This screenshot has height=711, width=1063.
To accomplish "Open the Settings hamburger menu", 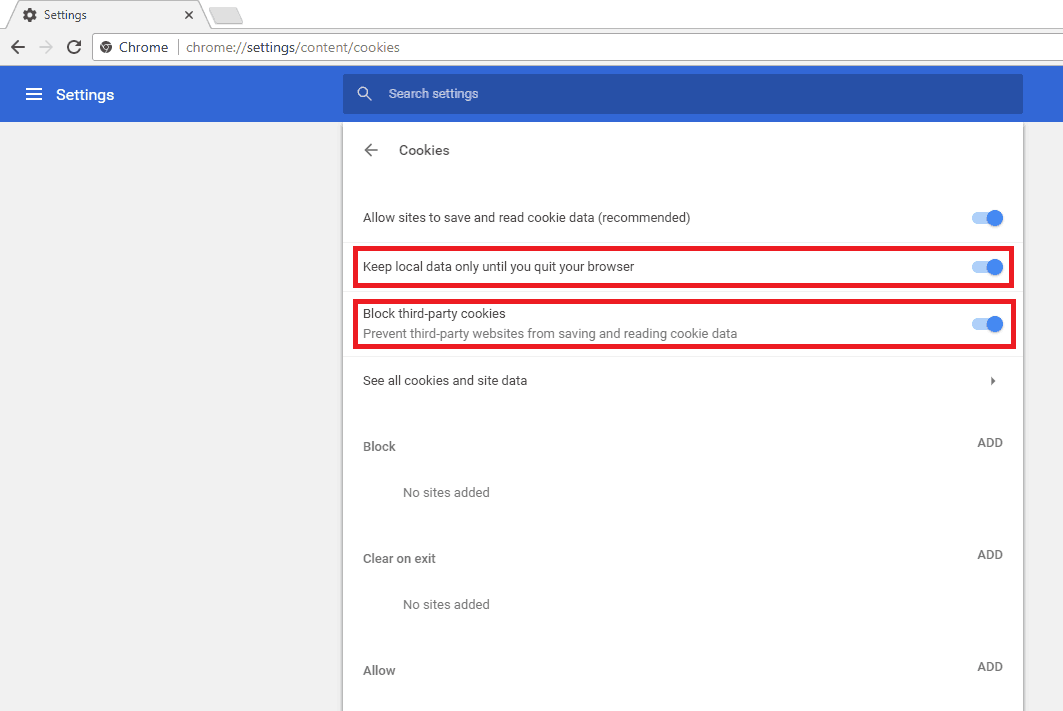I will [34, 94].
